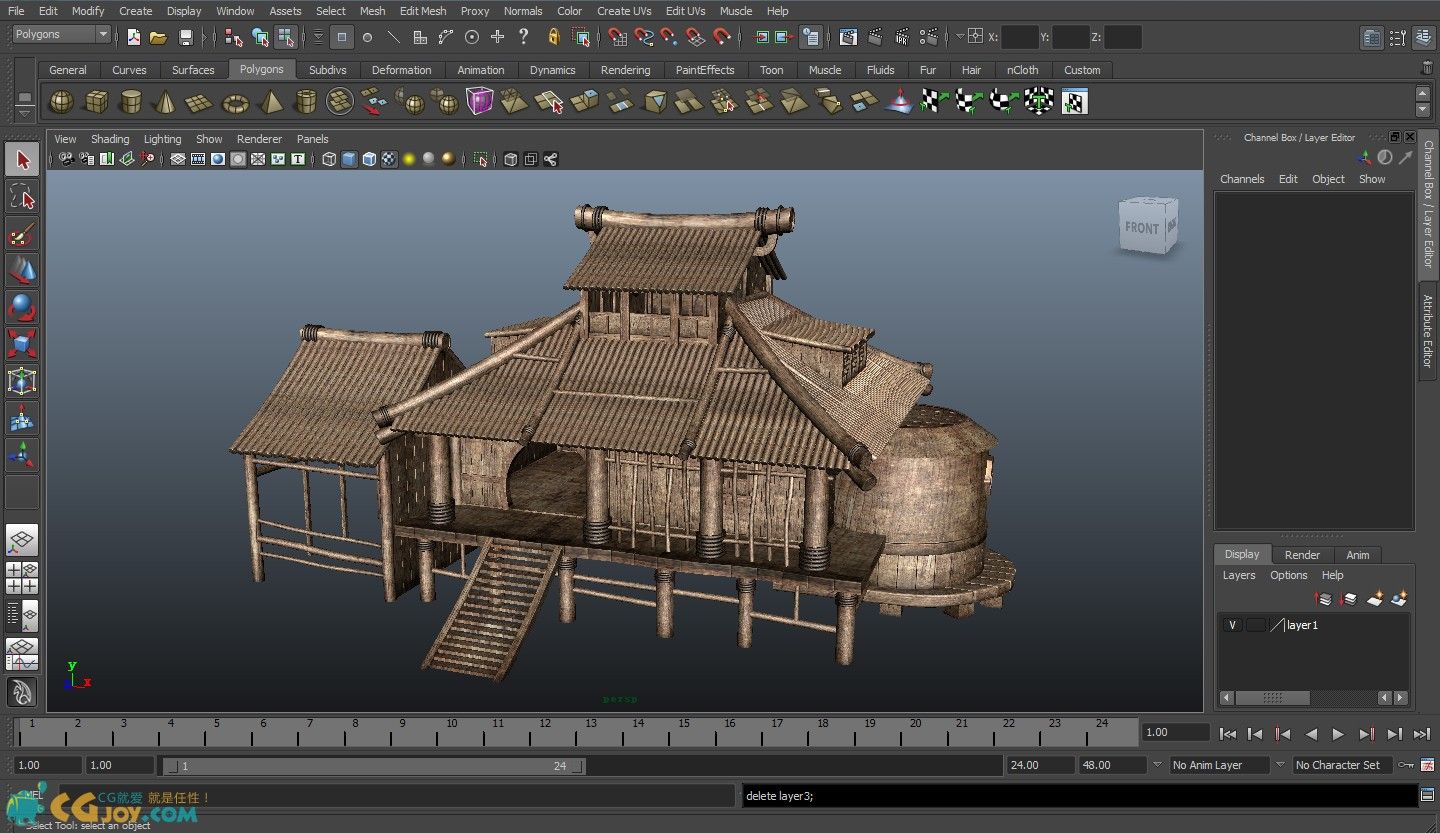Switch to the Surfaces shelf tab
The height and width of the screenshot is (833, 1440).
coord(193,70)
